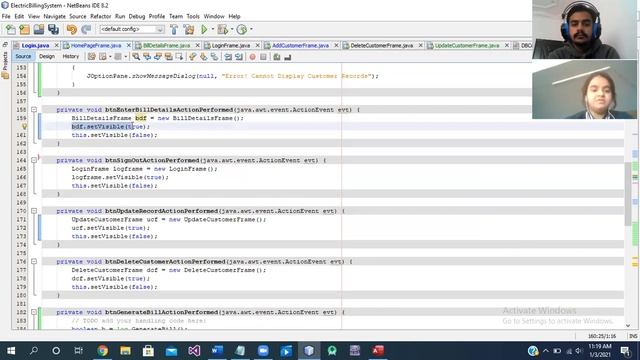The height and width of the screenshot is (360, 640).
Task: Click the Profile Project toolbar icon
Action: click(x=242, y=29)
